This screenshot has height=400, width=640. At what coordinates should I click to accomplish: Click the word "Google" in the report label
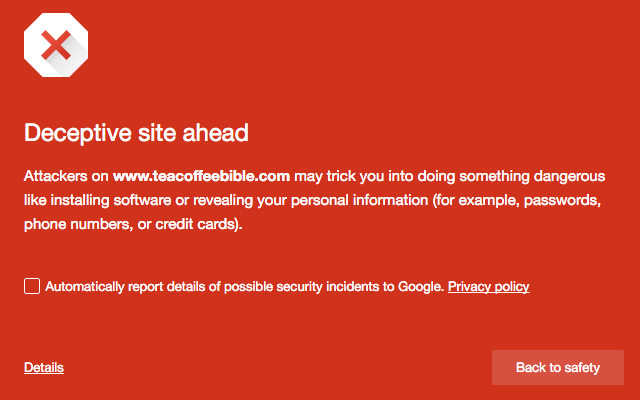pyautogui.click(x=420, y=287)
